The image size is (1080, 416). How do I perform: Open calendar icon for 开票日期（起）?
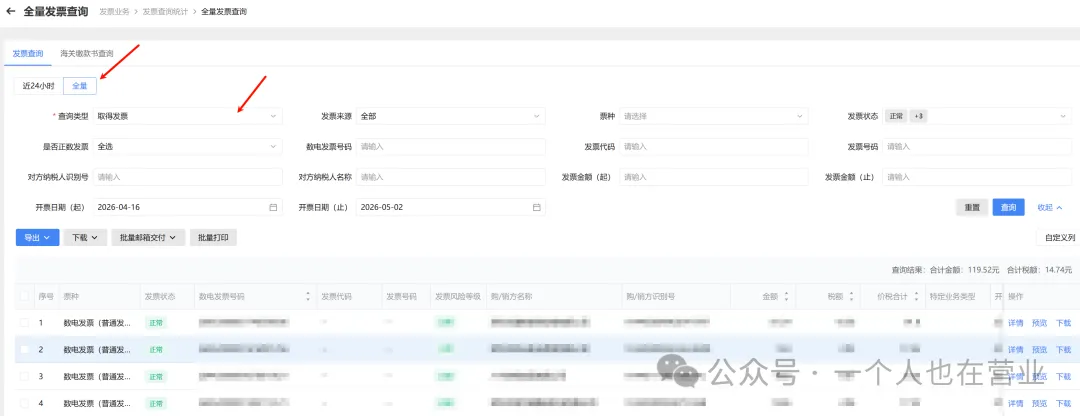pos(273,207)
